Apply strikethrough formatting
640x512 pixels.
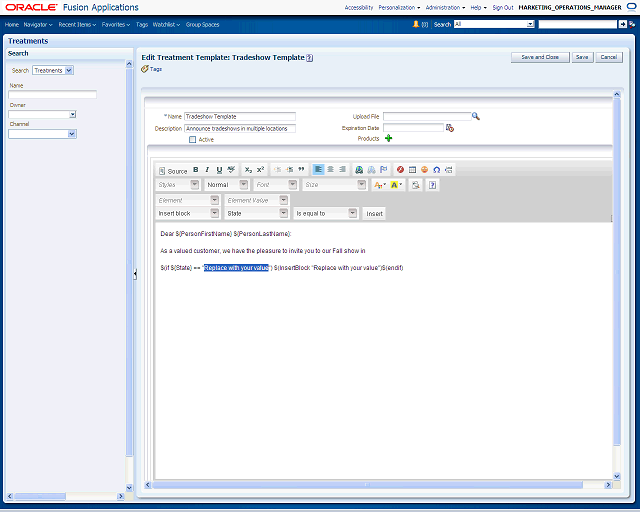point(231,170)
